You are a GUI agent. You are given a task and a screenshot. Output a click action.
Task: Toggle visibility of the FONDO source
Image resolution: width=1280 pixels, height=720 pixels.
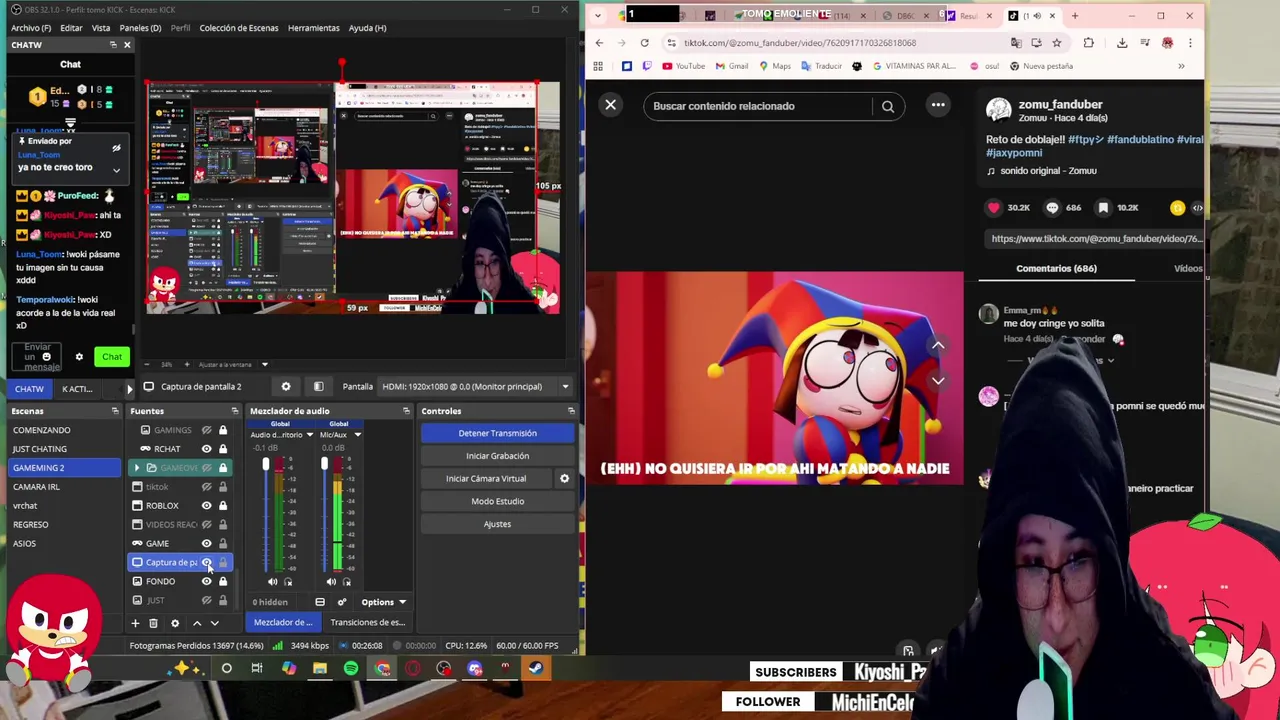[x=207, y=582]
